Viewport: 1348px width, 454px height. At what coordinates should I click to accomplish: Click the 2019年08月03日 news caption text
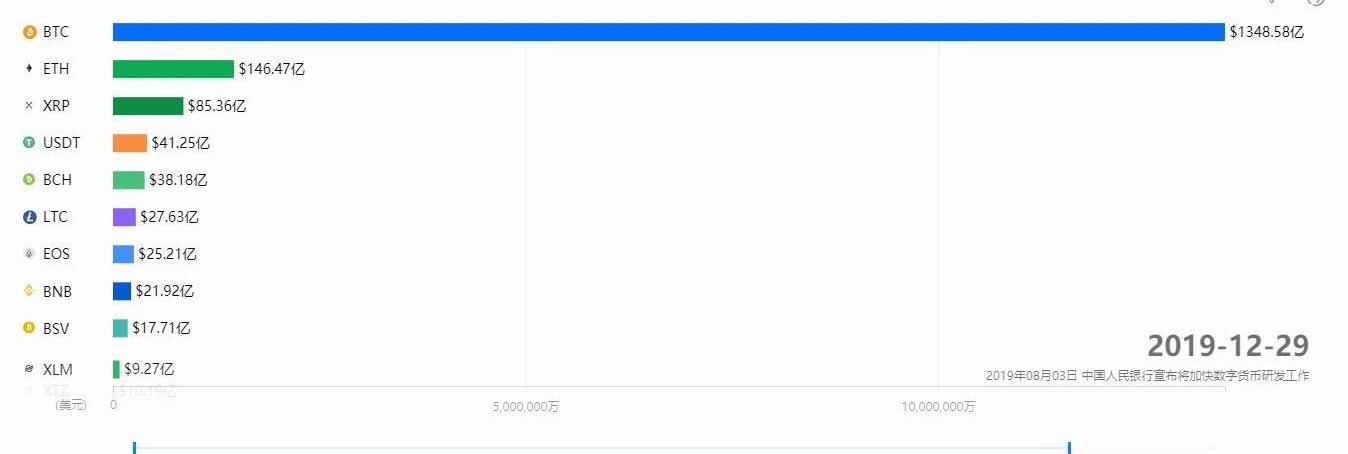(1147, 376)
